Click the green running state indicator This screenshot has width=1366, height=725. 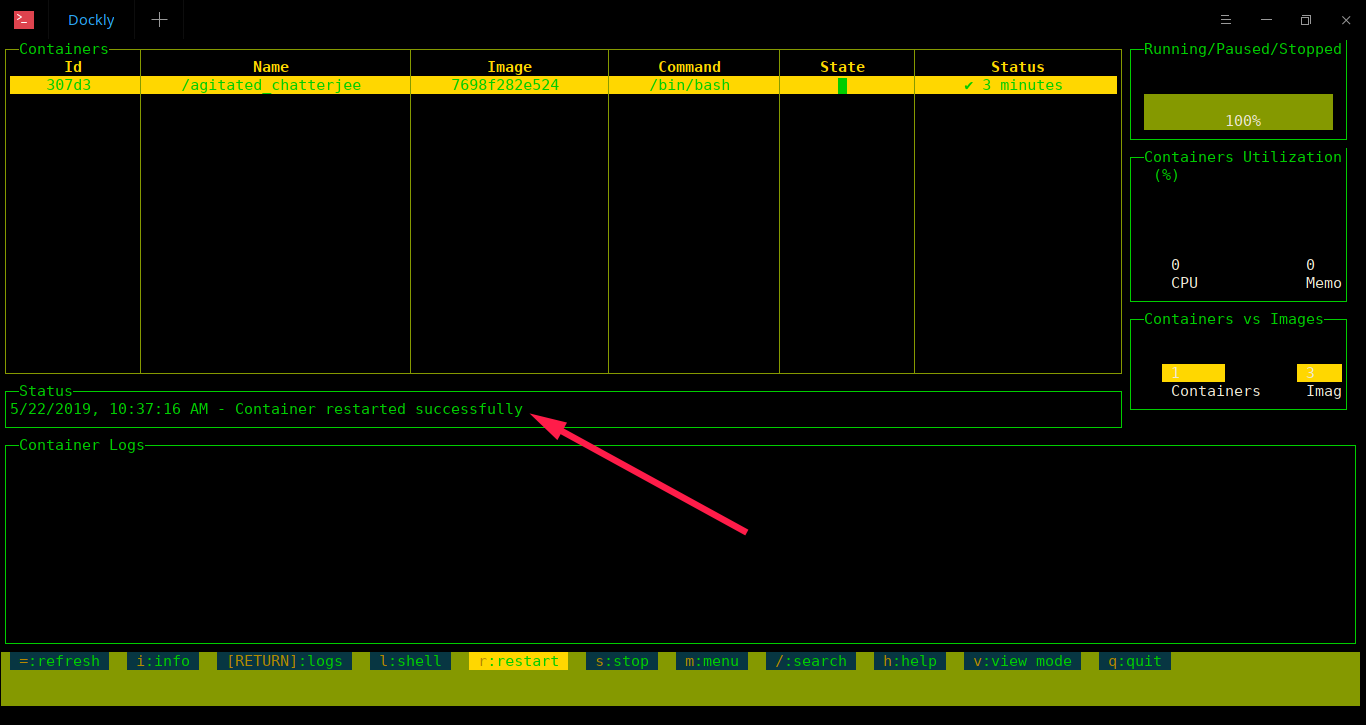(x=843, y=85)
